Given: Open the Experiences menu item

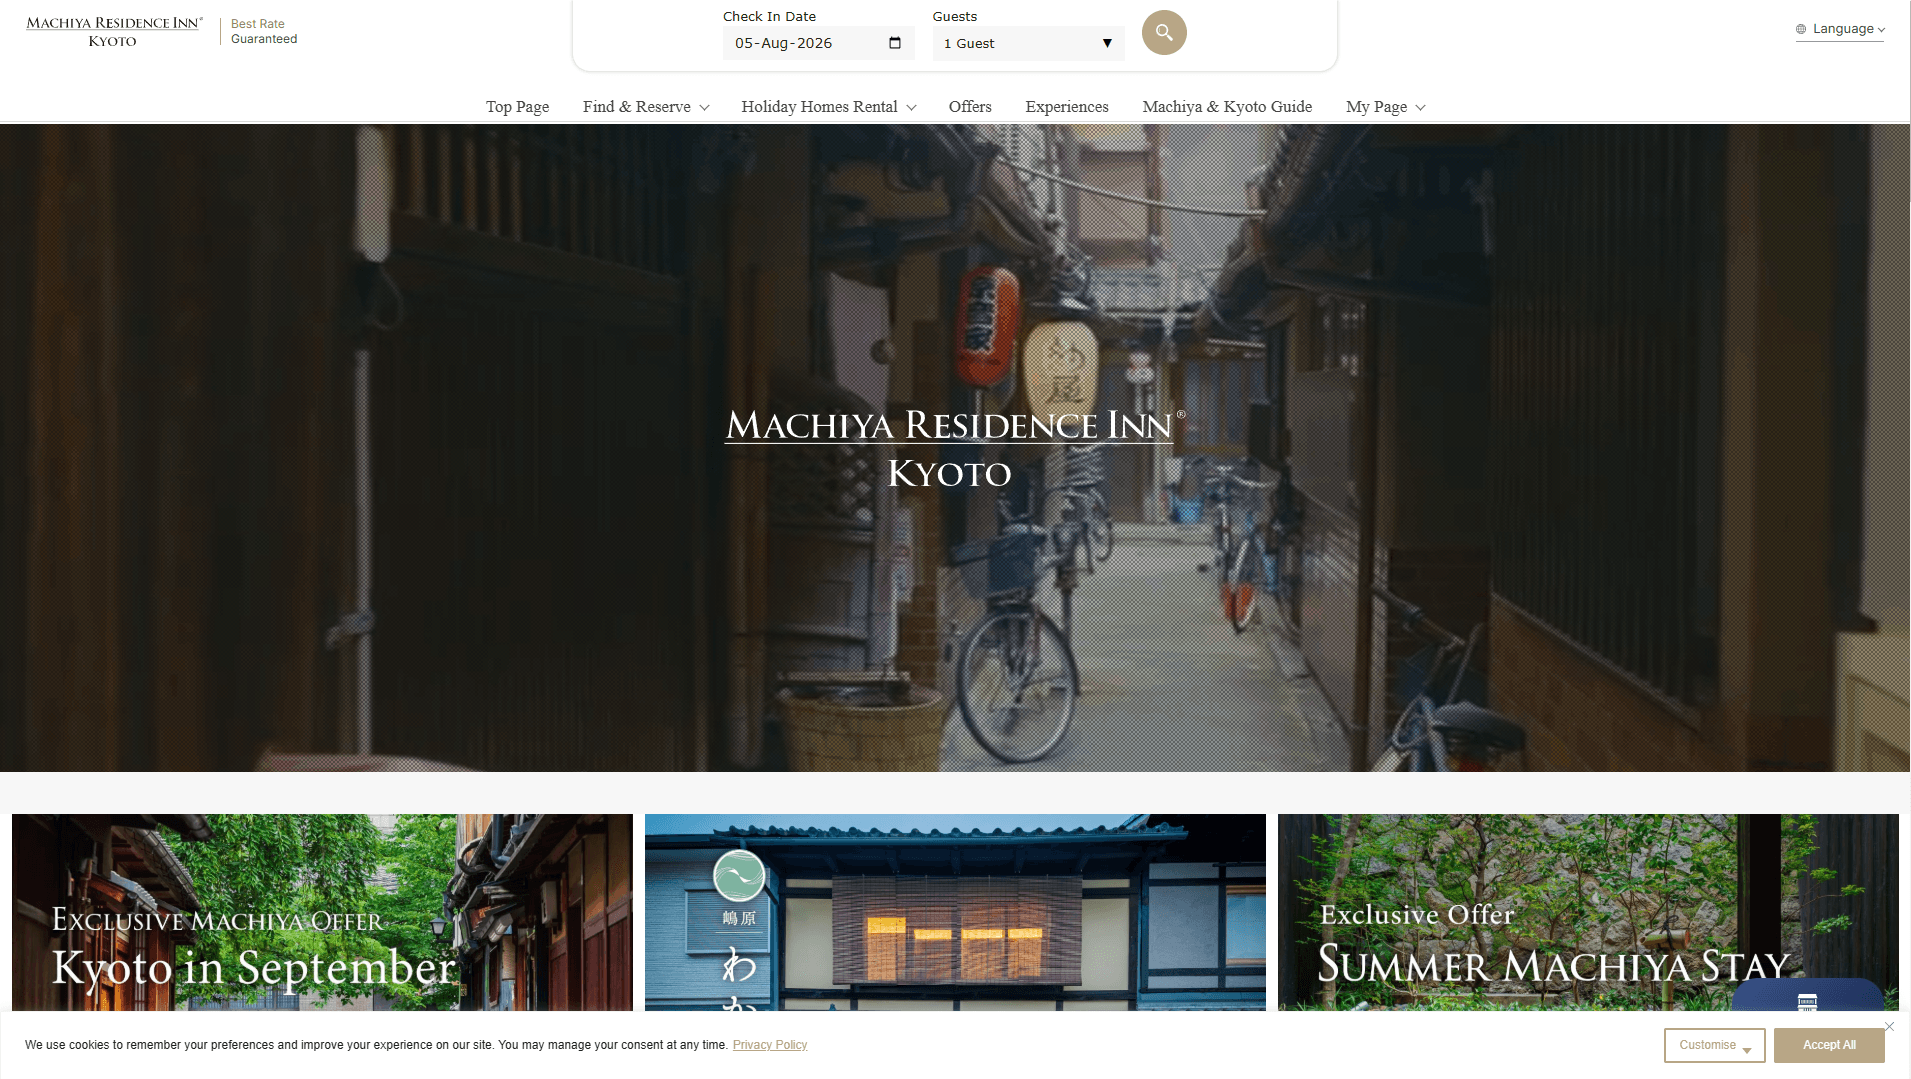Looking at the screenshot, I should pyautogui.click(x=1066, y=107).
